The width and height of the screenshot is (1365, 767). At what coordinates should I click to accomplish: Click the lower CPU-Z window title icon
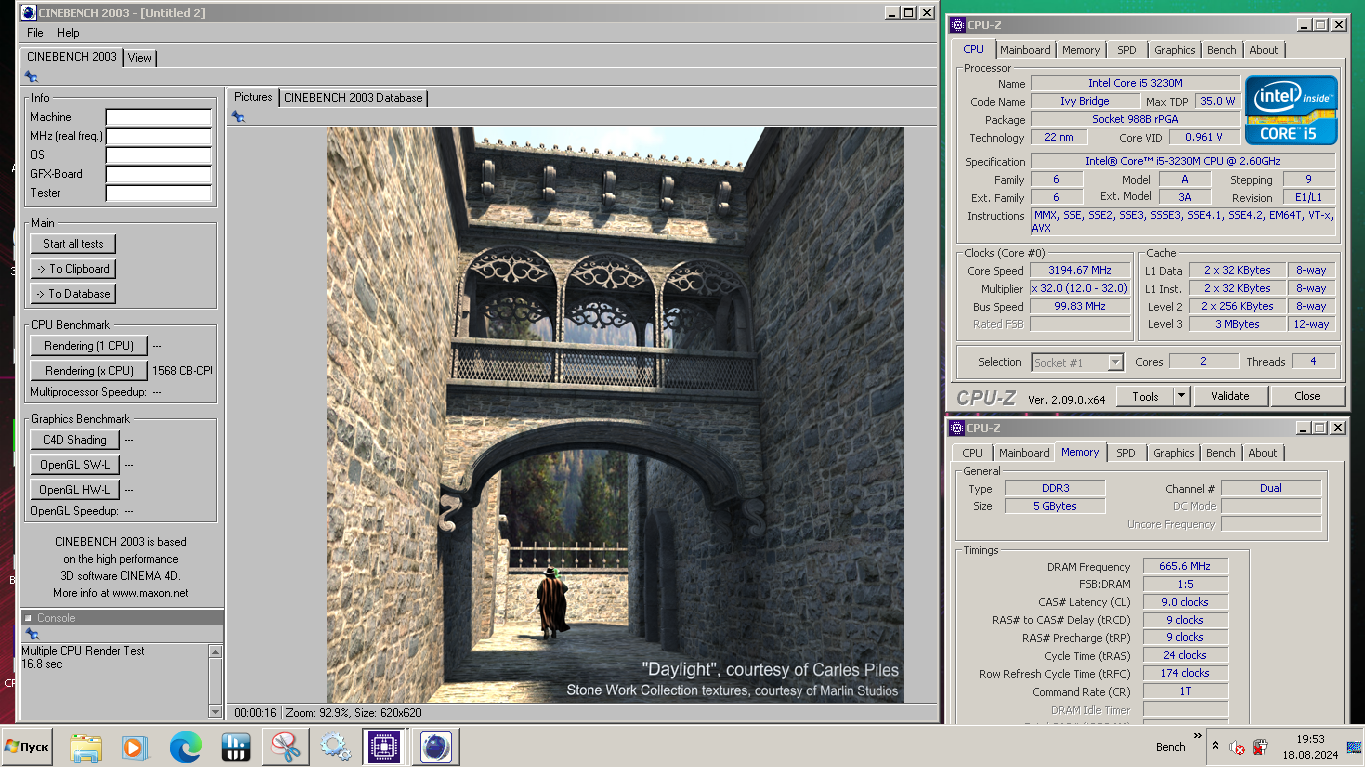tap(956, 427)
